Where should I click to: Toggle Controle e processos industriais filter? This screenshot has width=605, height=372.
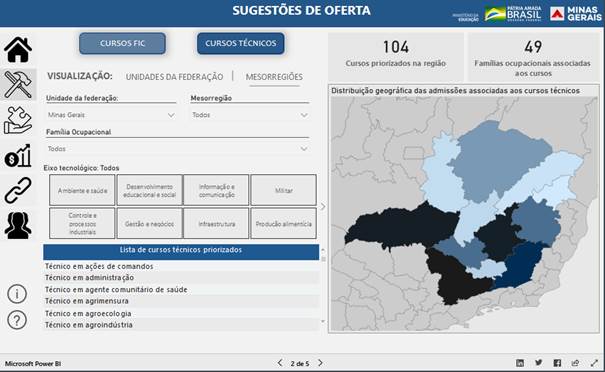point(82,223)
